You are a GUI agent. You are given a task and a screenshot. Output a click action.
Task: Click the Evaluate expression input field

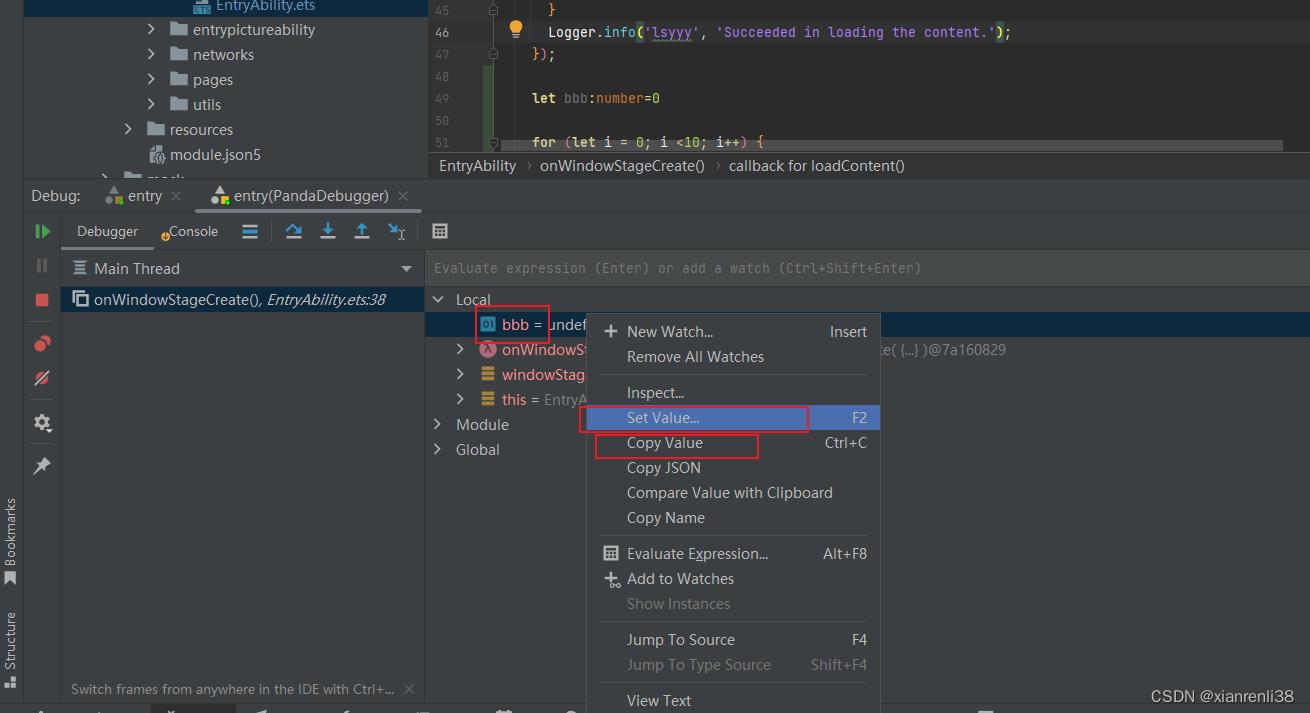[x=867, y=268]
